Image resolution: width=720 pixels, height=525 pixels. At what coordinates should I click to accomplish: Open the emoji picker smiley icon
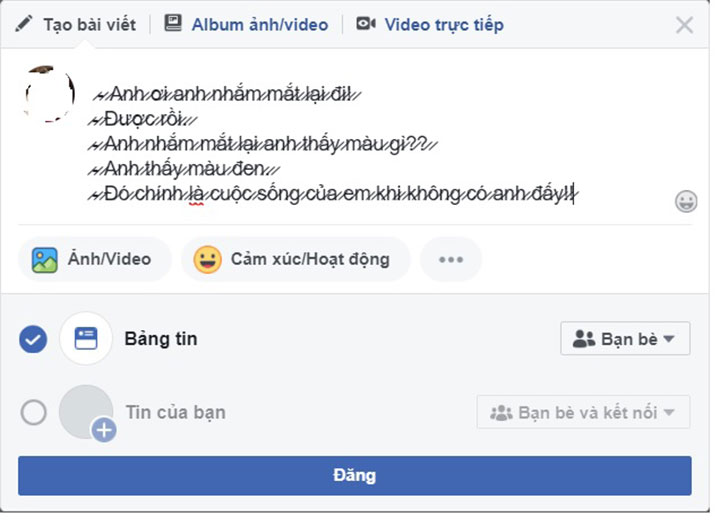coord(686,202)
